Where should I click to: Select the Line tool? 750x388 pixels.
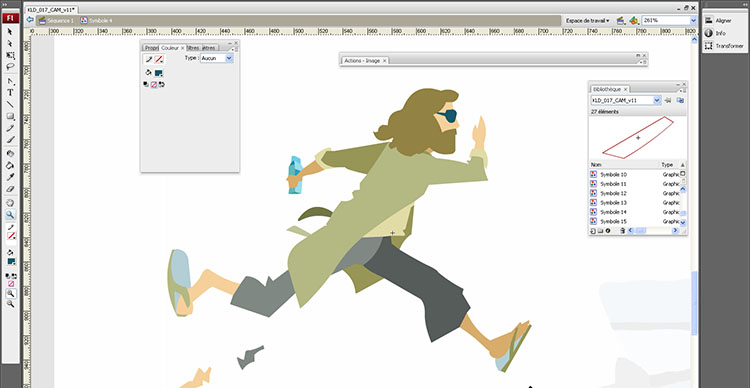tap(10, 104)
